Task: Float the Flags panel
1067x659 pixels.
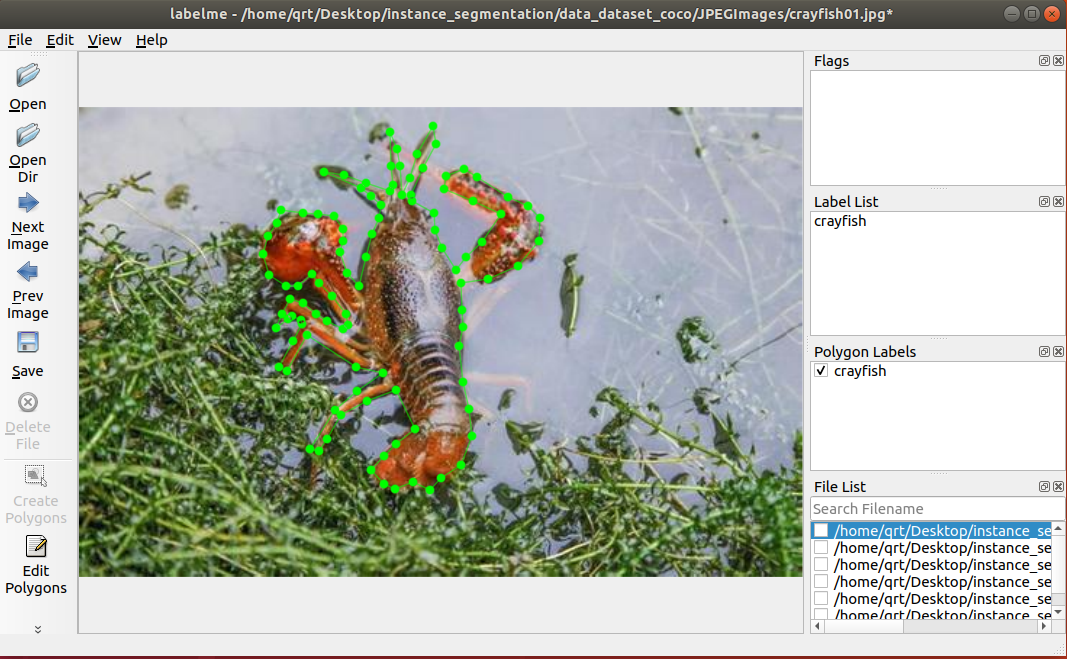Action: [x=1044, y=61]
